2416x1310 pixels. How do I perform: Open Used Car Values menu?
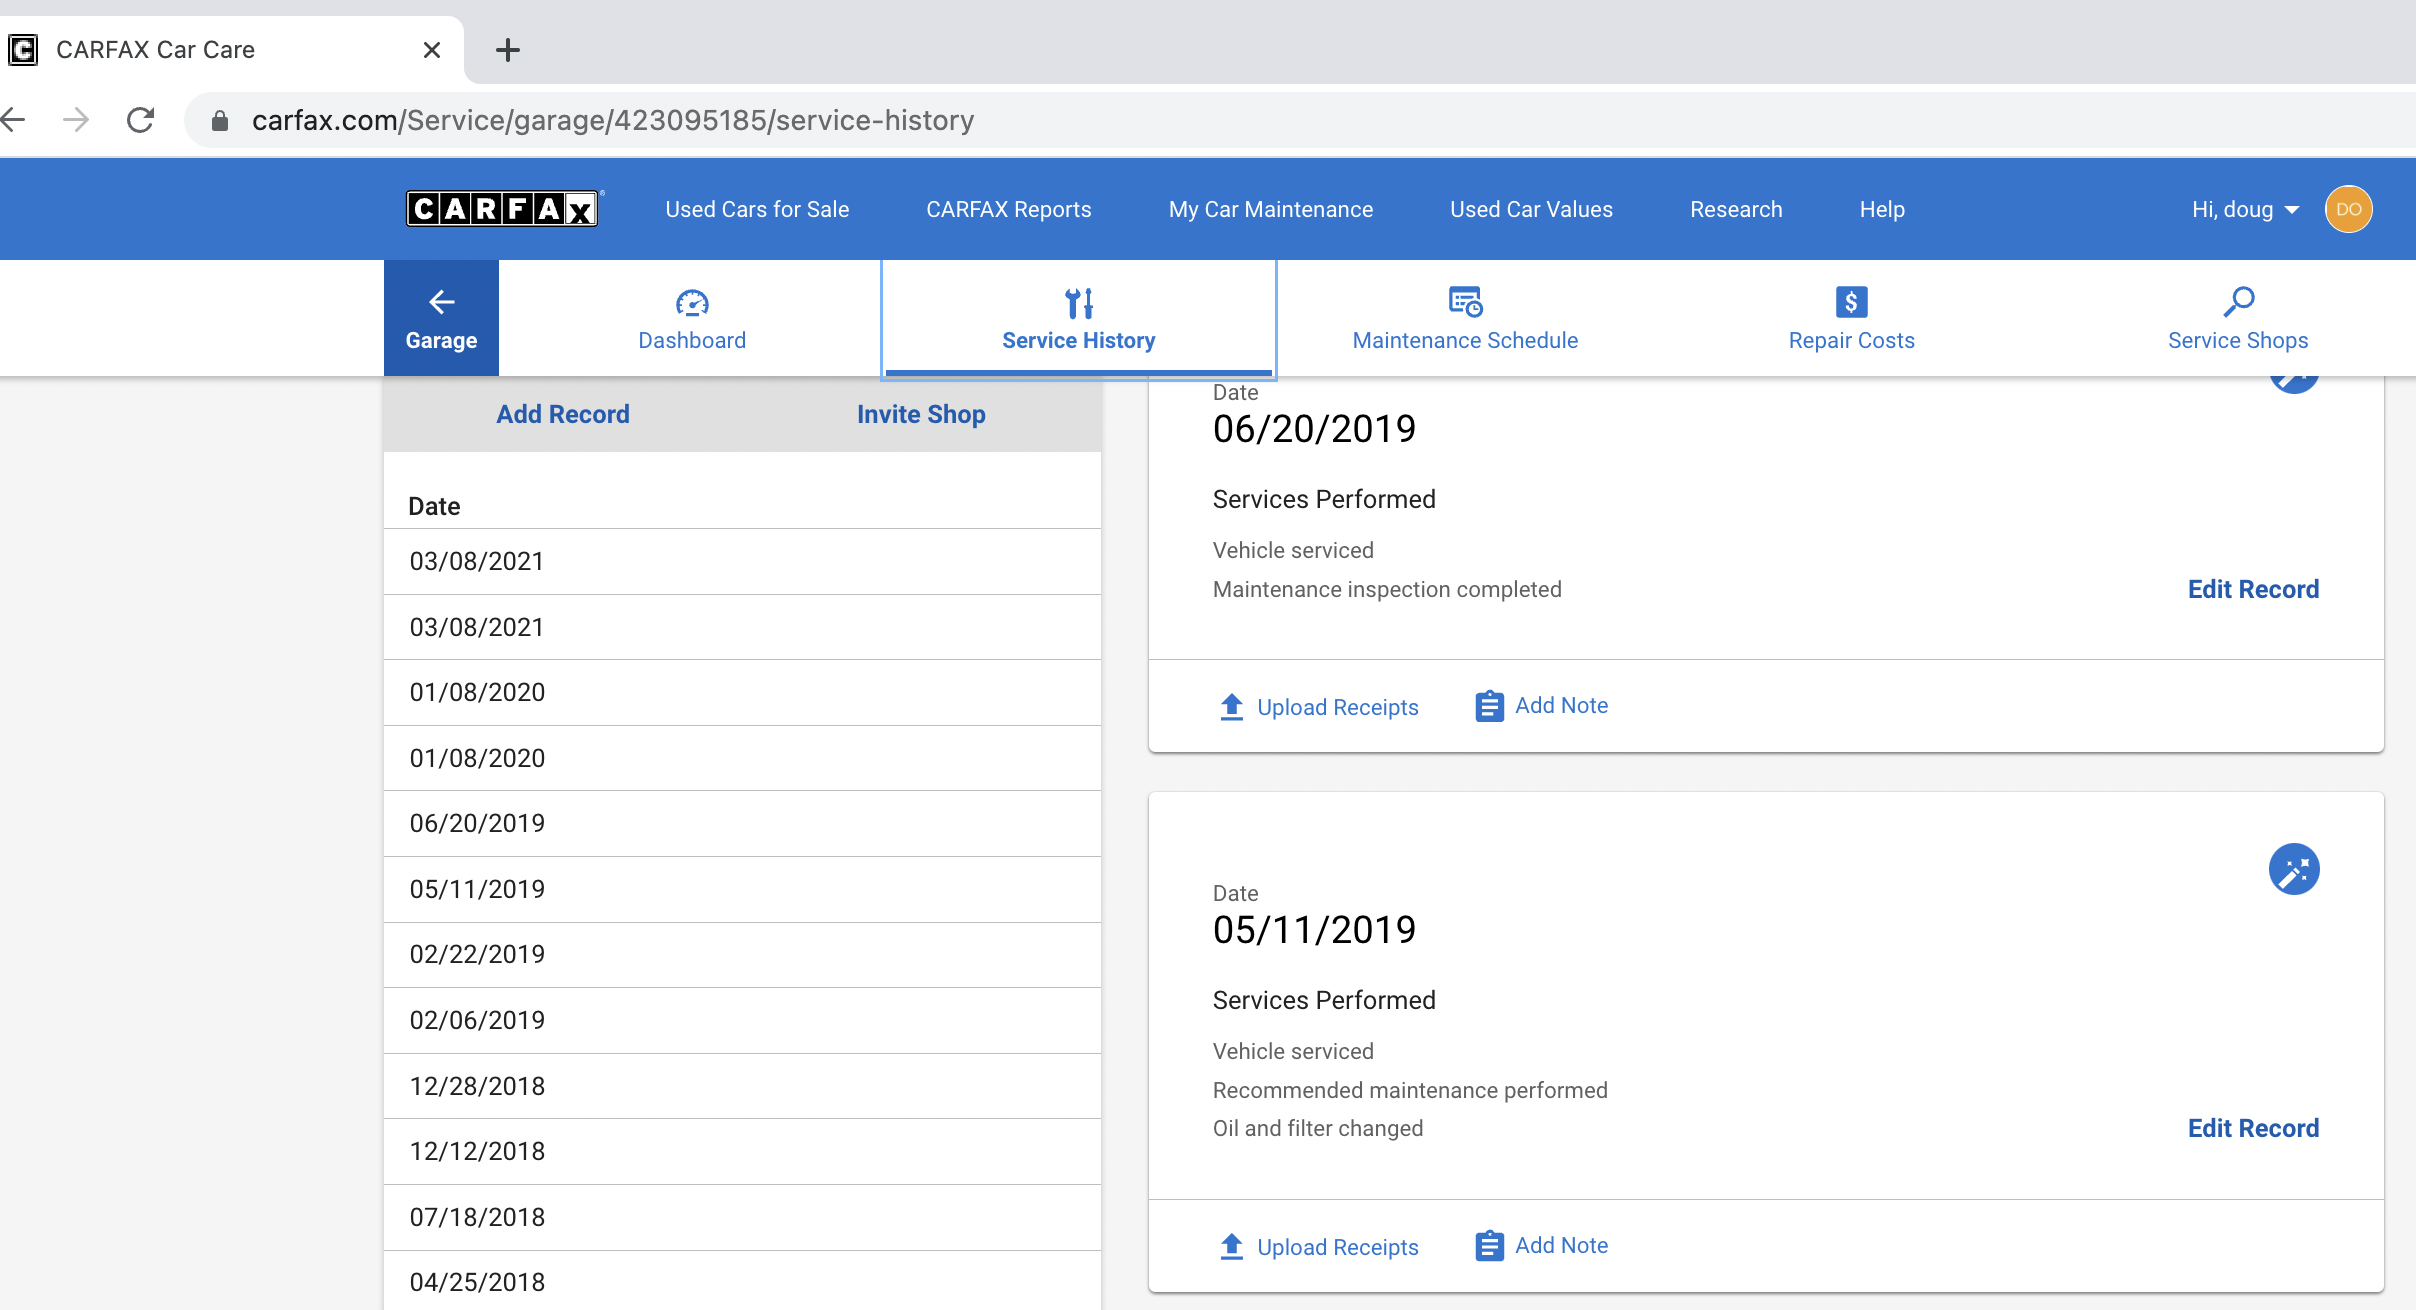click(1531, 210)
